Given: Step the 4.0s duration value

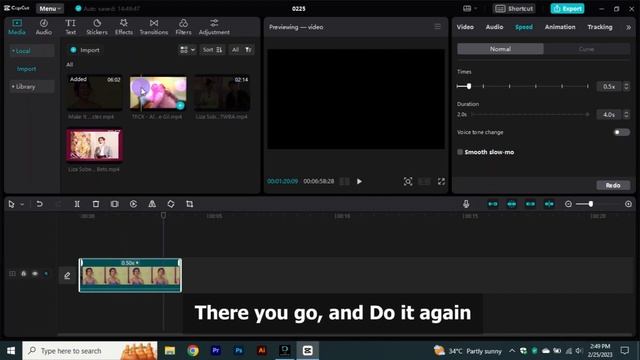Looking at the screenshot, I should coord(626,115).
